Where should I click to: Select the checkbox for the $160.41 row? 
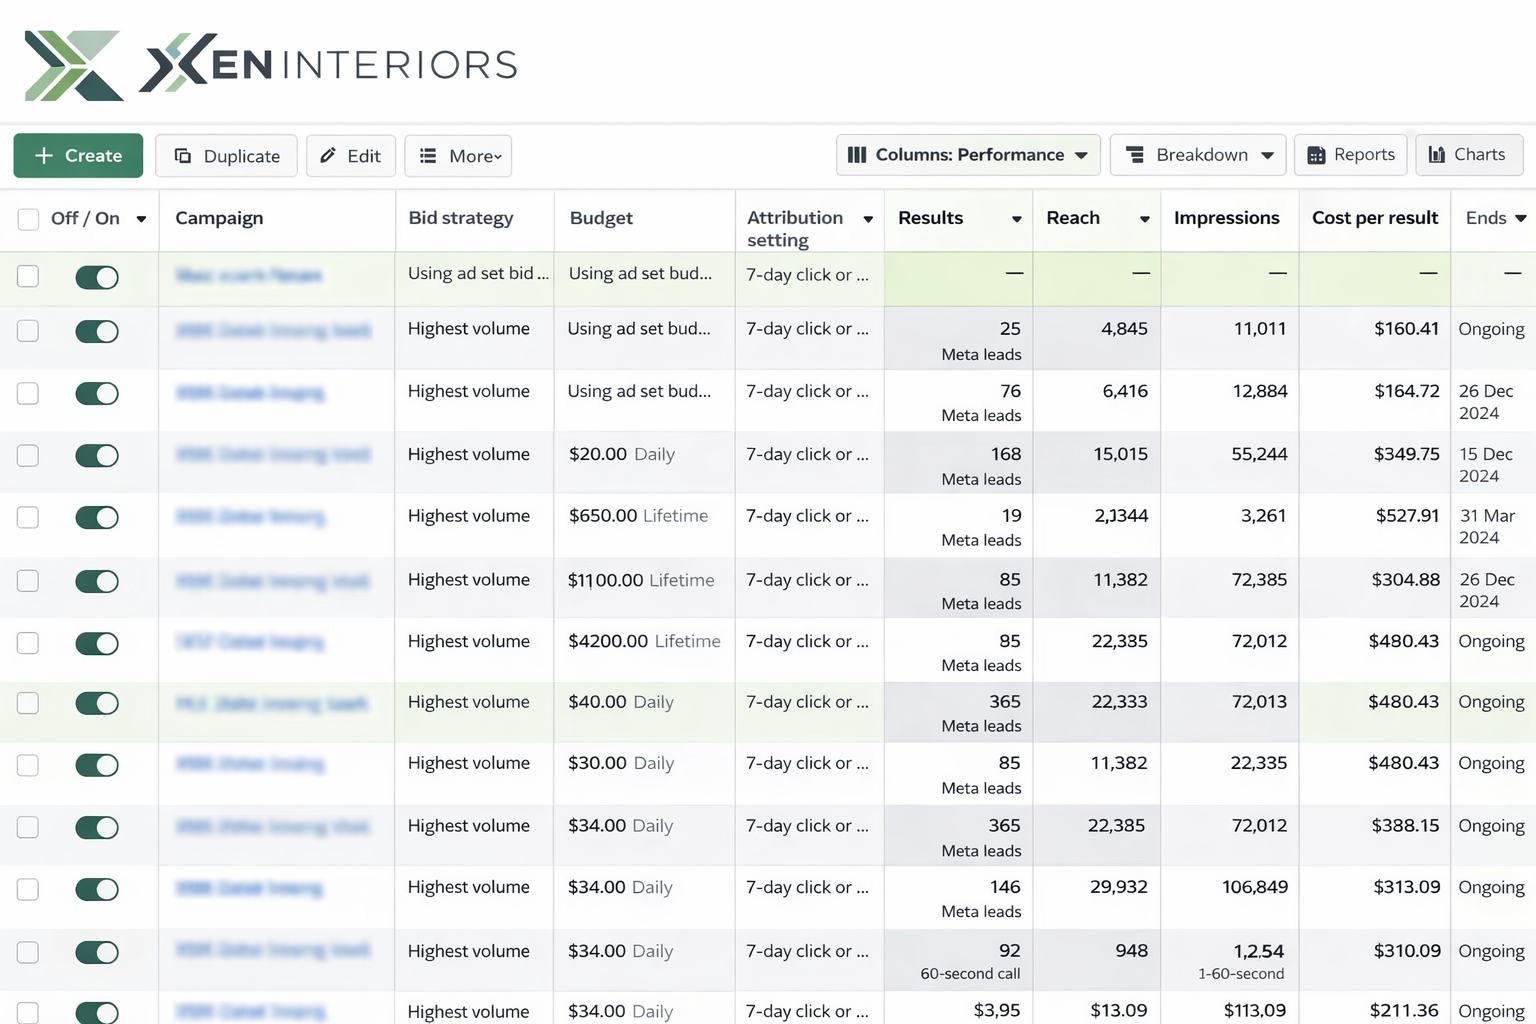point(28,331)
